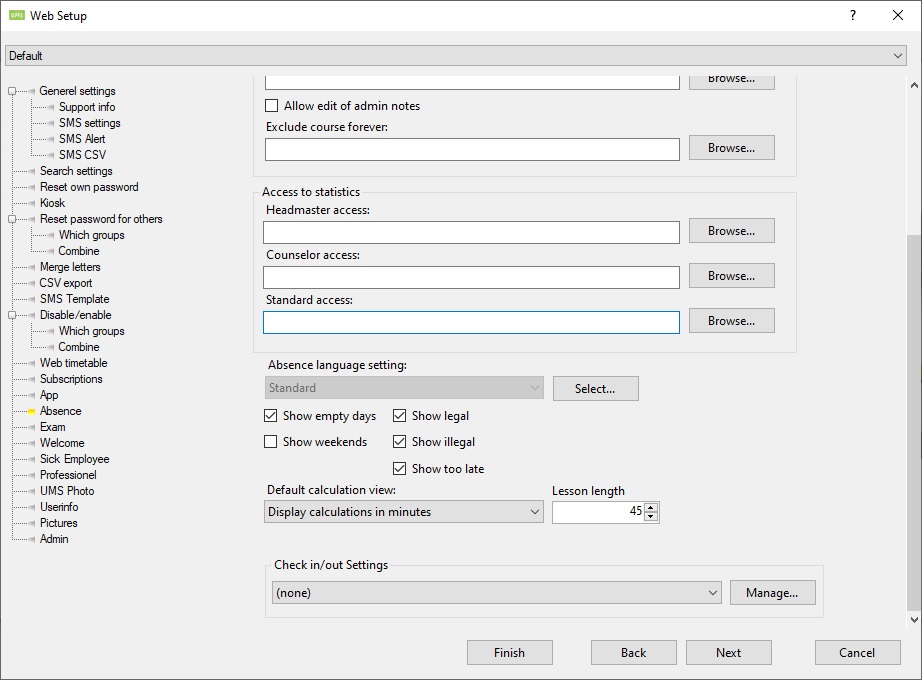
Task: Enable the Show weekends checkbox
Action: point(271,442)
